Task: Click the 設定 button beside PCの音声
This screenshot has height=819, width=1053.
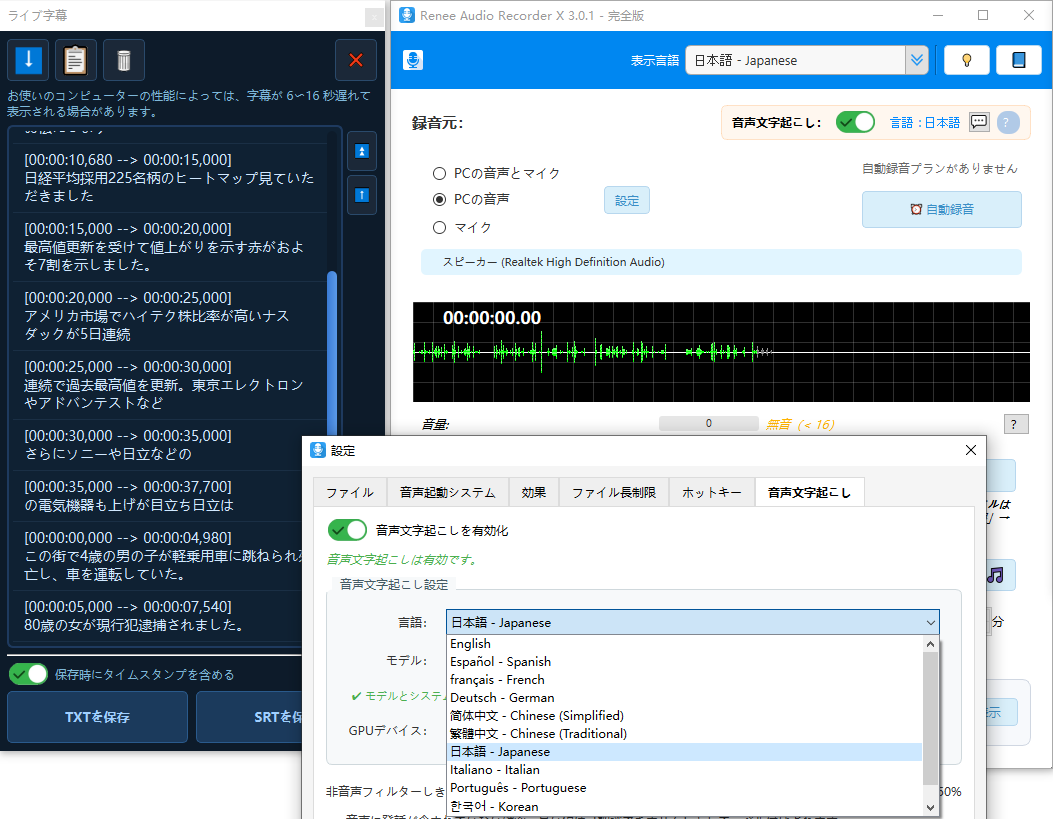Action: pyautogui.click(x=627, y=200)
